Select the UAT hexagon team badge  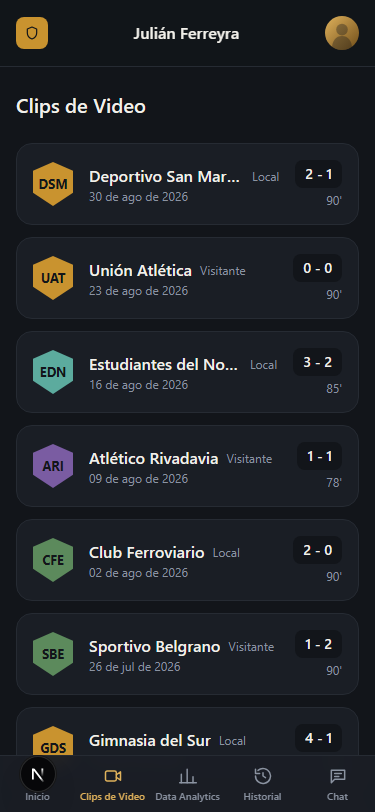pos(53,278)
